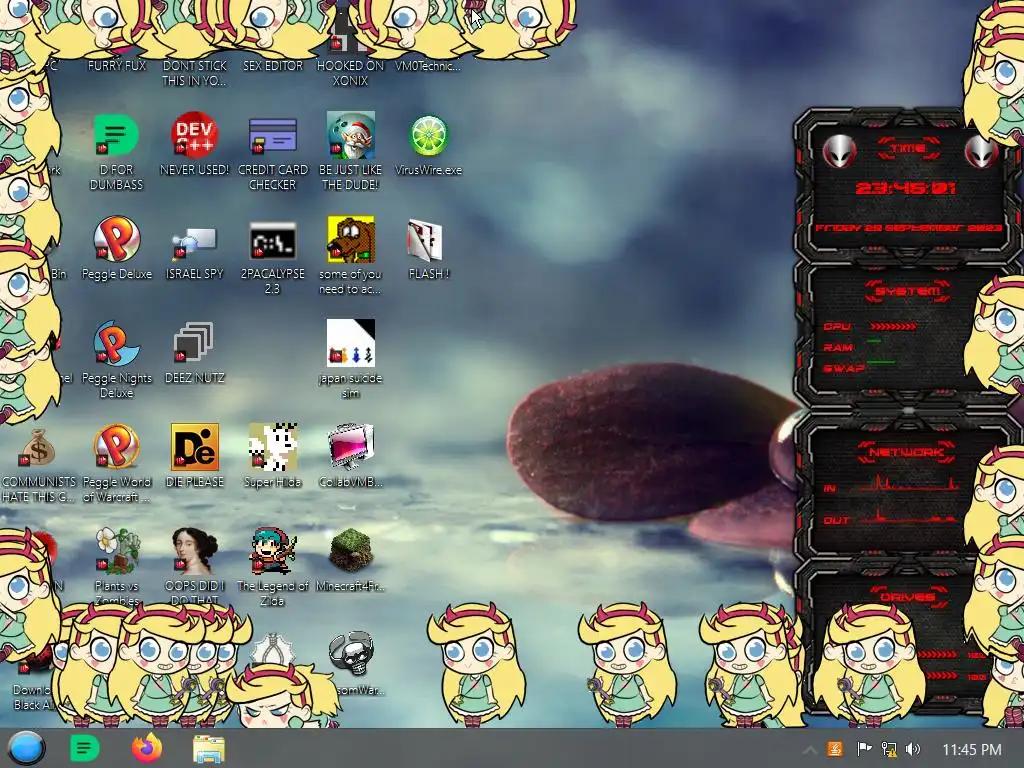Select the VM0Technic... icon label
This screenshot has height=768, width=1024.
point(428,66)
